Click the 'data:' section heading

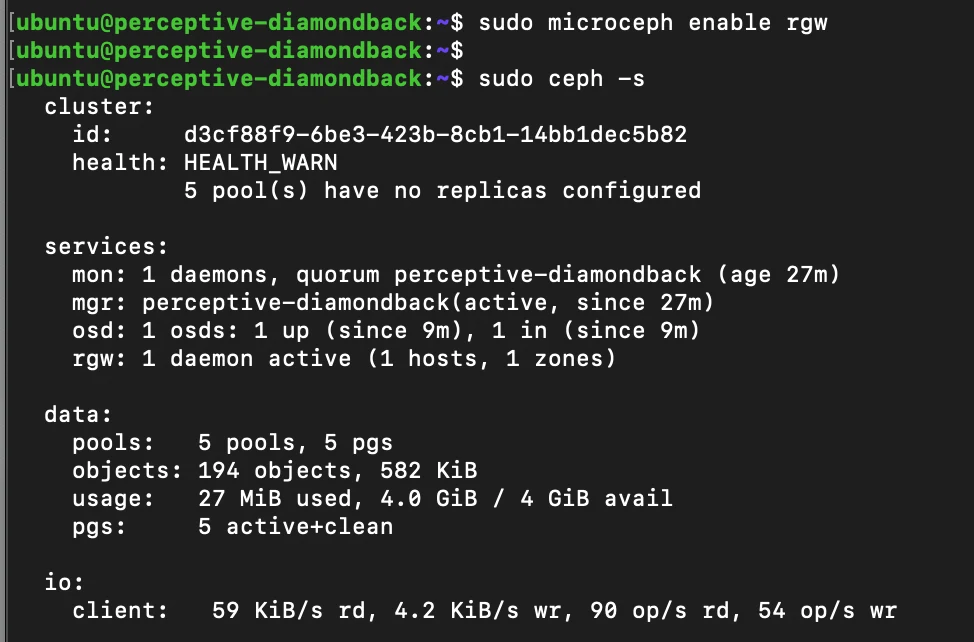pyautogui.click(x=78, y=414)
